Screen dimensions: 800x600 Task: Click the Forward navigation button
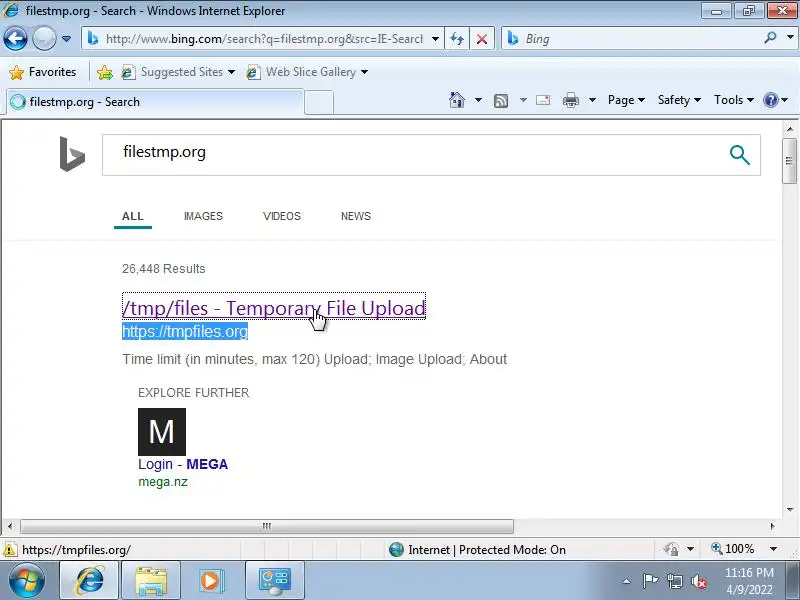44,39
